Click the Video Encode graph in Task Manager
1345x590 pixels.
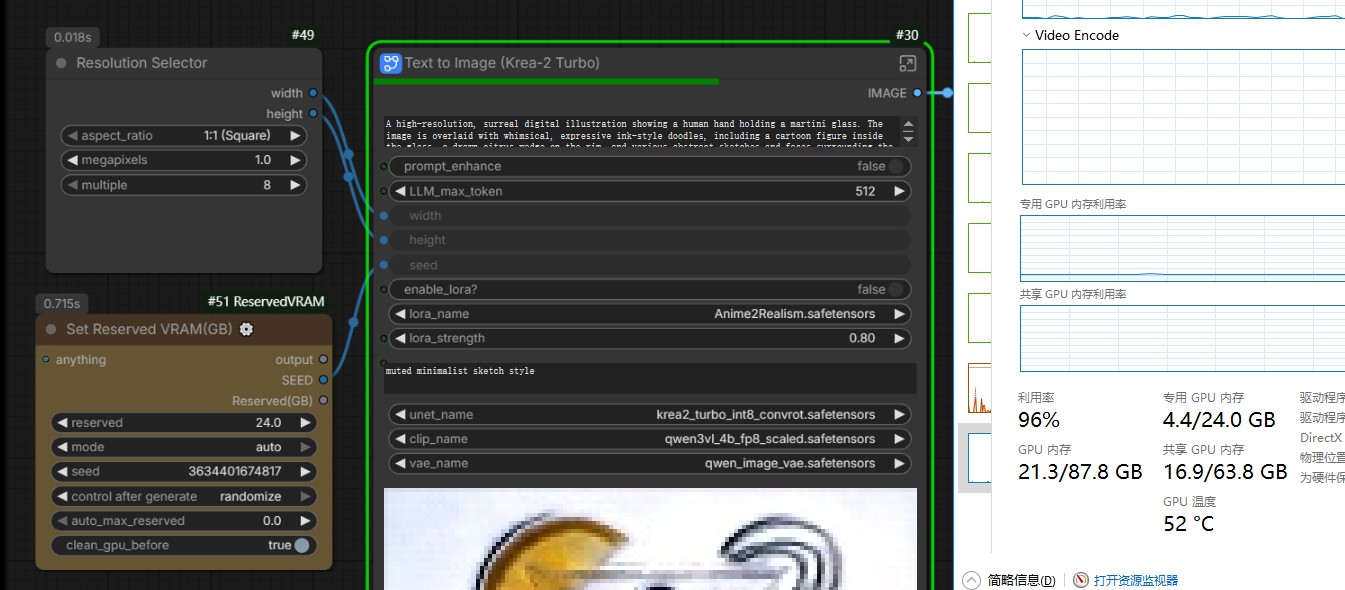point(1183,117)
